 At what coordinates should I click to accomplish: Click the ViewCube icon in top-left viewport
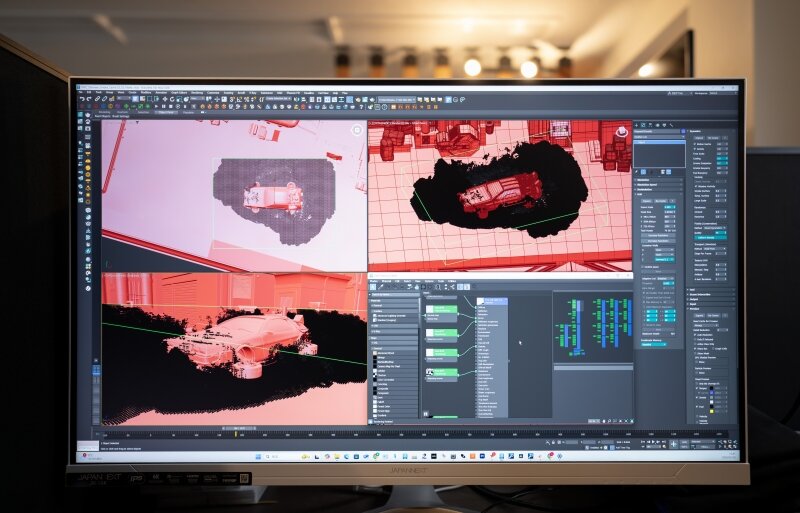click(357, 130)
